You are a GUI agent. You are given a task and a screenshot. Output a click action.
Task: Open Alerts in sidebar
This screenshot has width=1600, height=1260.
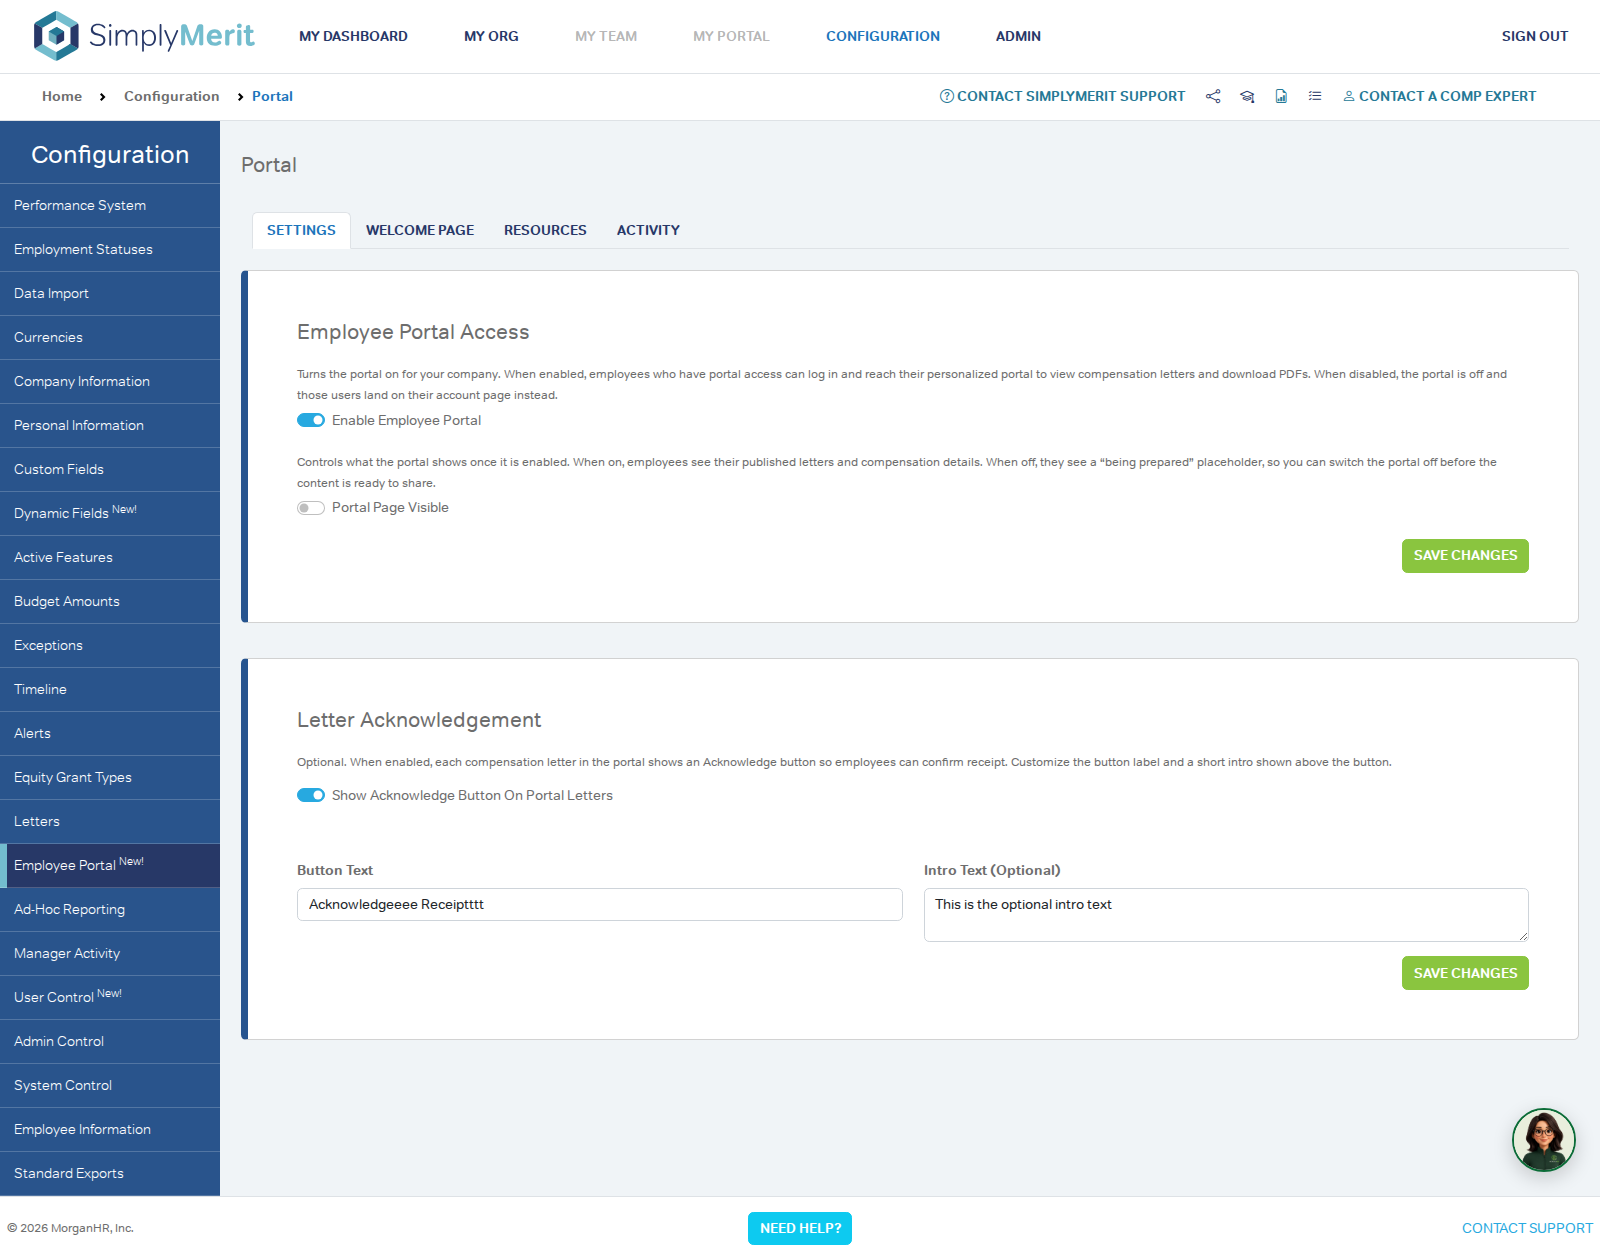pyautogui.click(x=110, y=734)
